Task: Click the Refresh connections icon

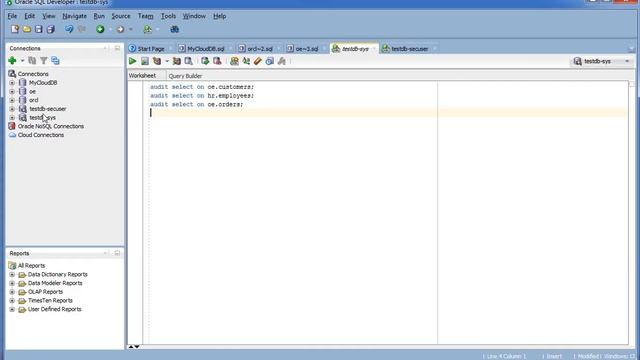Action: [32, 60]
